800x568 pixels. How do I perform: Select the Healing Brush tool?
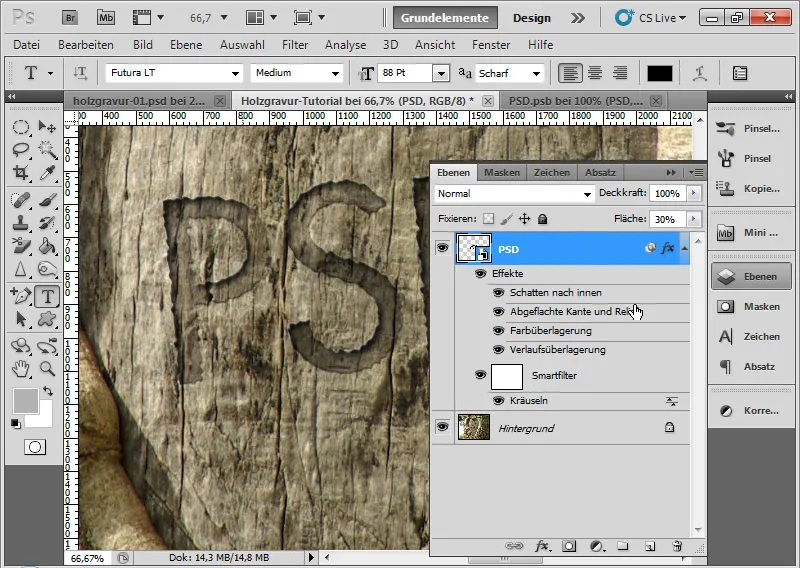click(20, 200)
